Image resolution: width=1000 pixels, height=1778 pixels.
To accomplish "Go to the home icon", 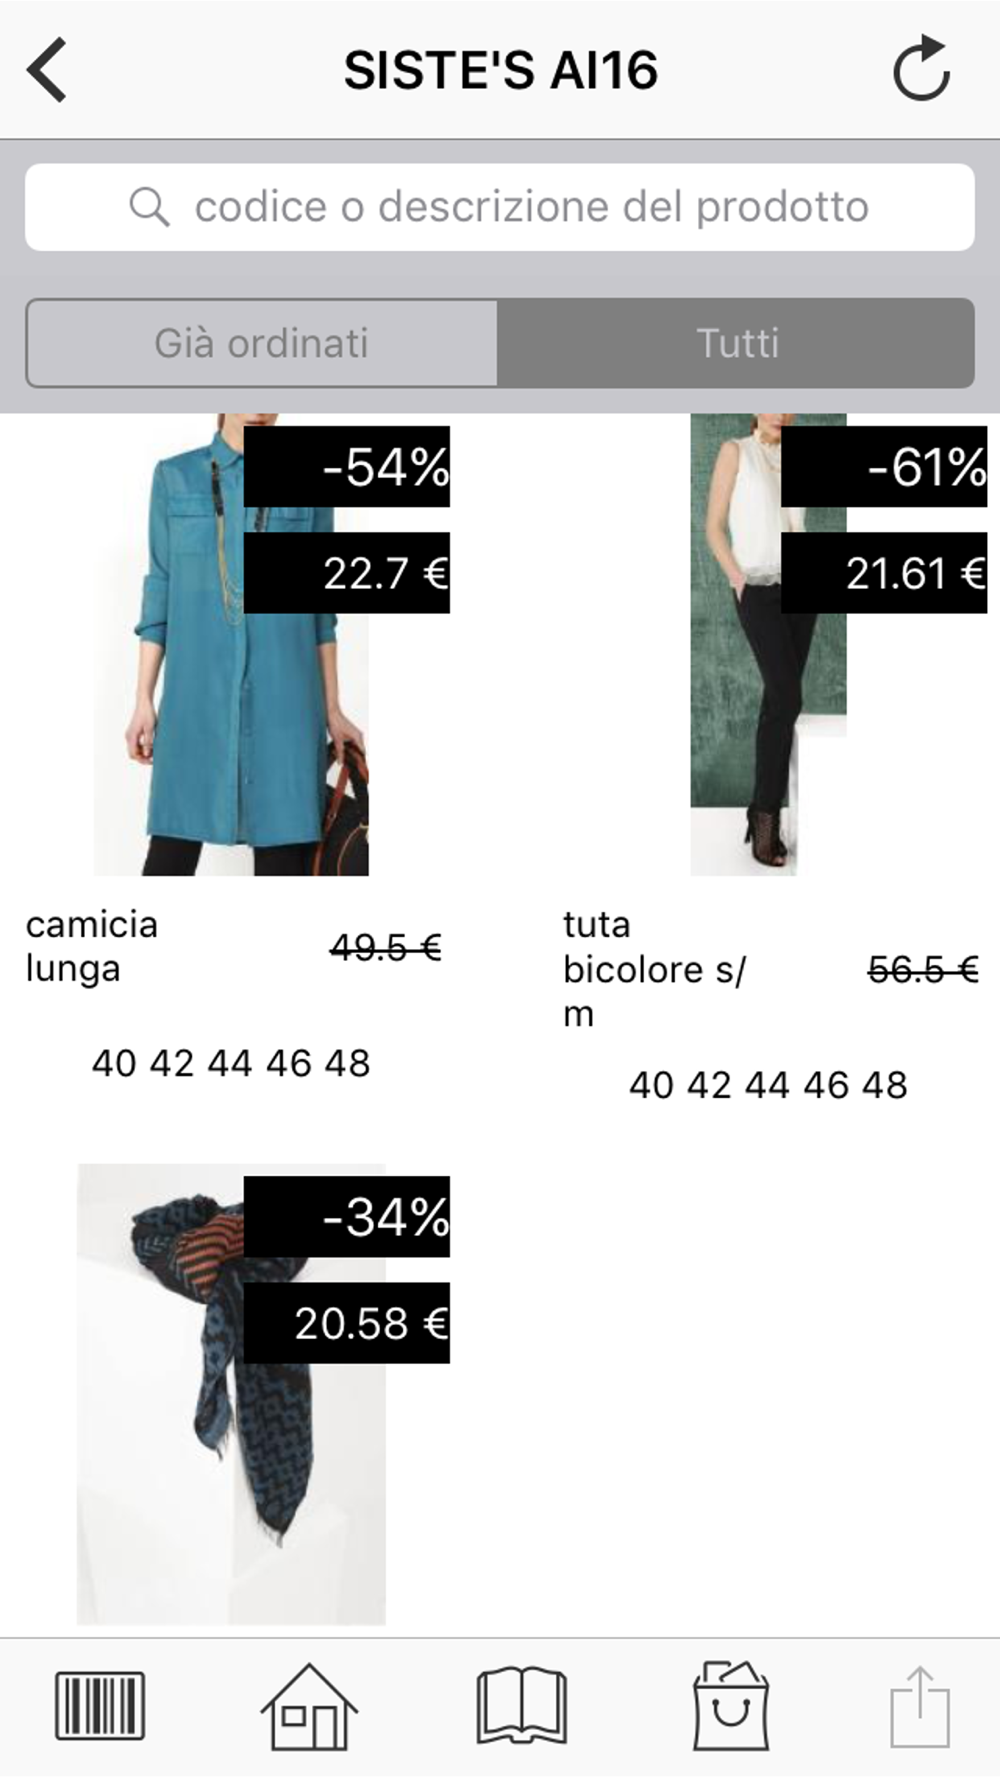I will pyautogui.click(x=309, y=1706).
